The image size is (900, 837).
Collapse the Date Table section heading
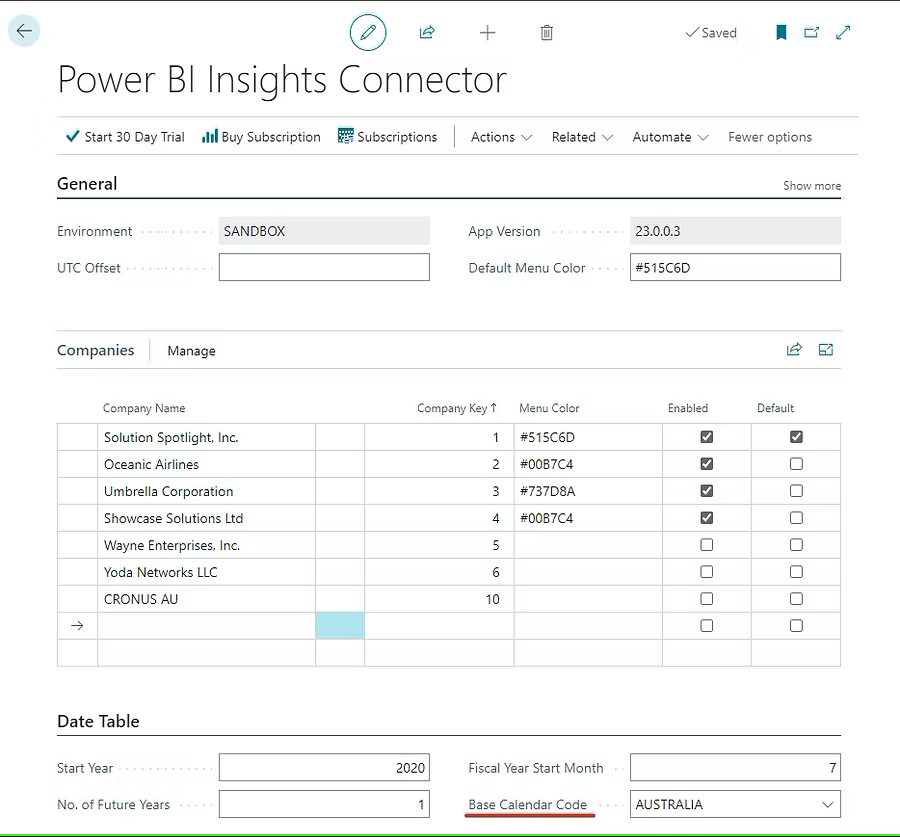(x=98, y=721)
